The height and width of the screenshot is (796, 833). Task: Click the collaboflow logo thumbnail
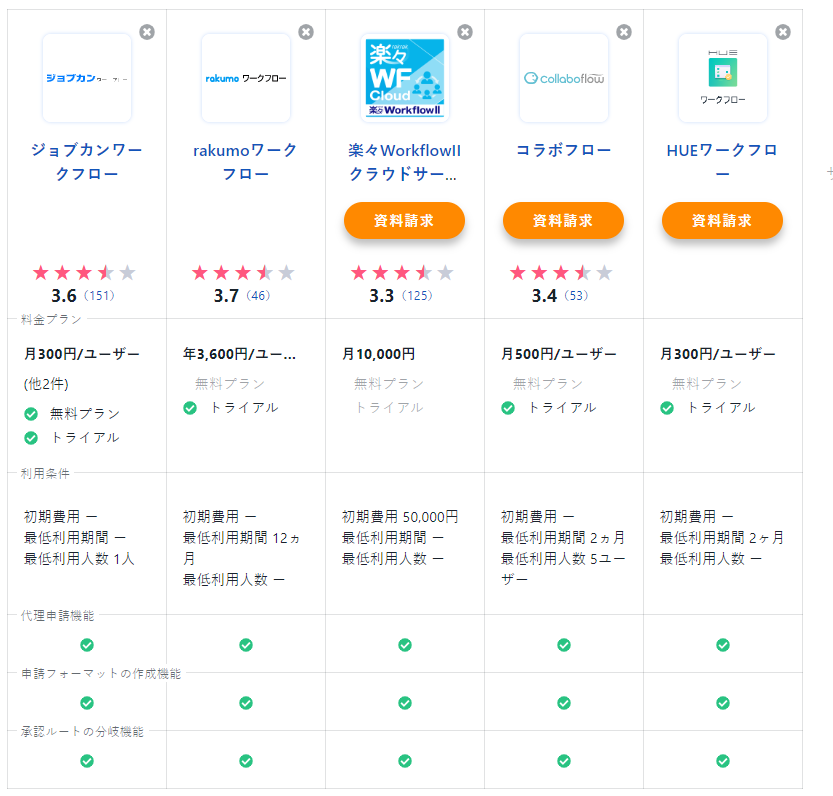564,78
